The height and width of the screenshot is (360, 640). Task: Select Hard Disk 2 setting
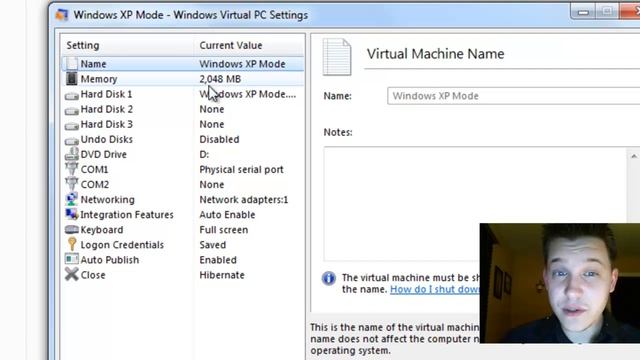(x=107, y=109)
